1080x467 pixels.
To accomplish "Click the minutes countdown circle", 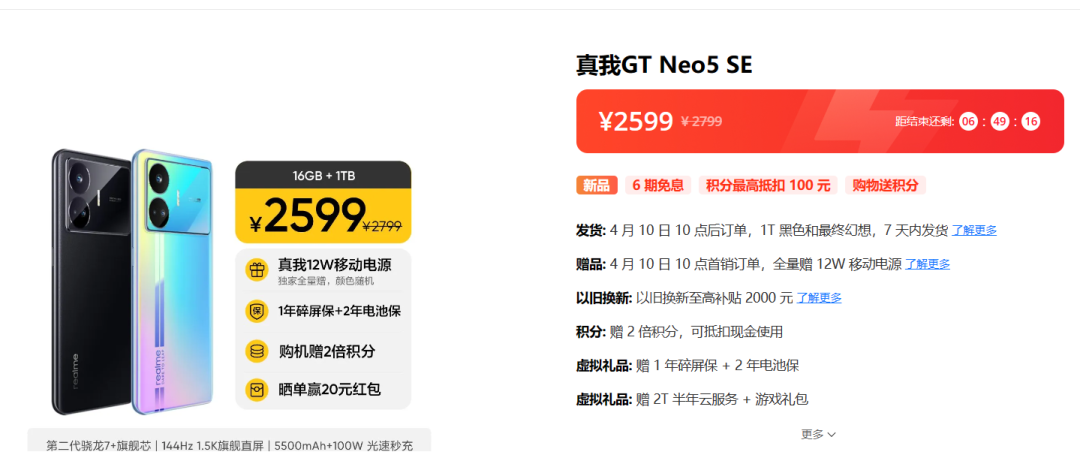I will (1000, 122).
